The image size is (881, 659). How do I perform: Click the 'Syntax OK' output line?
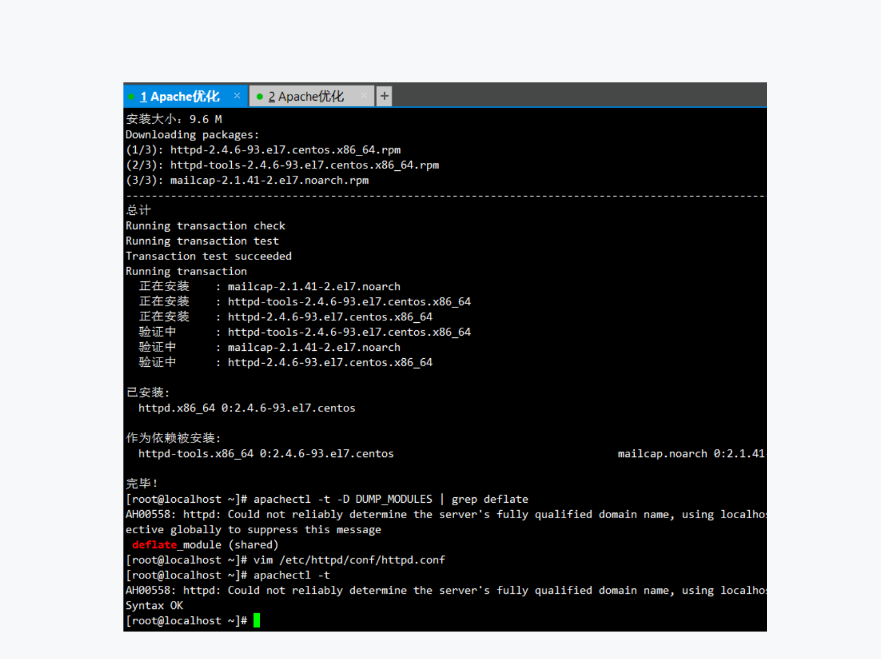[155, 605]
